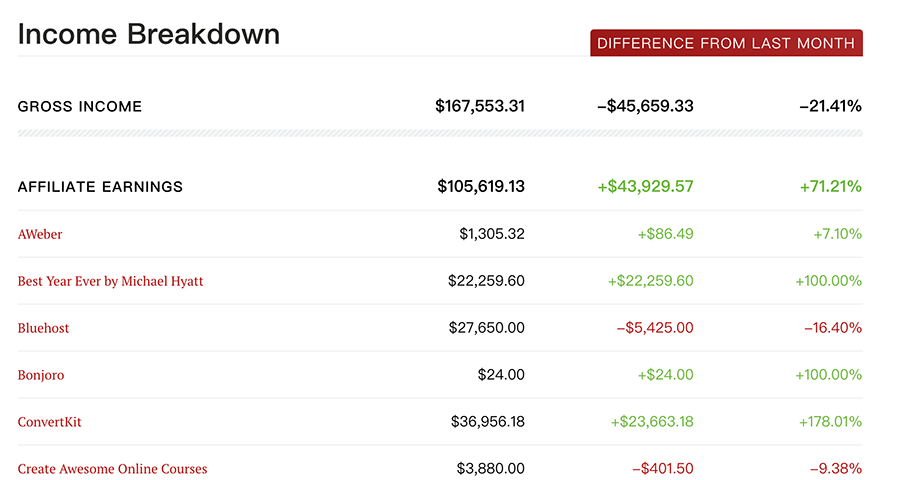Click the affiliate earnings total $105,619.13
Image resolution: width=900 pixels, height=480 pixels.
pyautogui.click(x=481, y=187)
